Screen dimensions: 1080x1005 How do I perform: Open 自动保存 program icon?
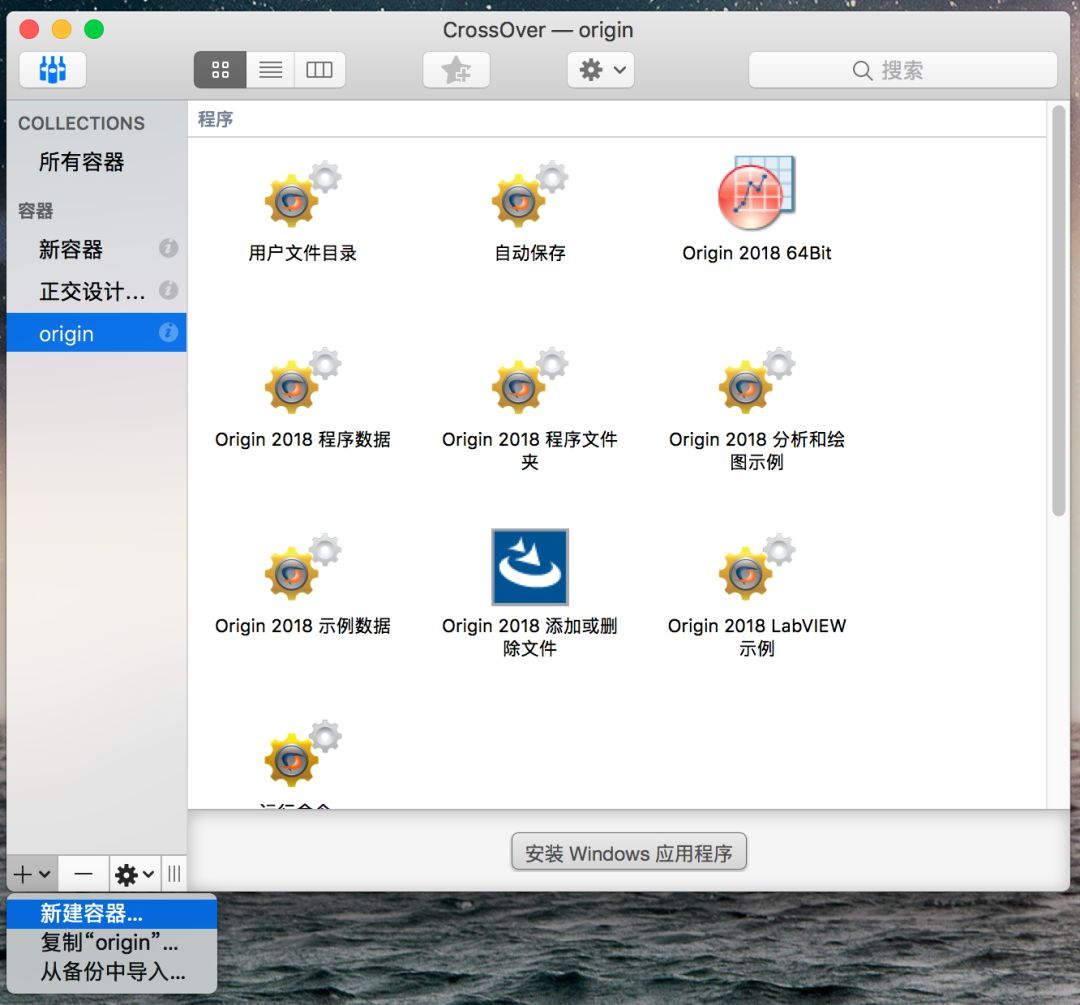[x=530, y=194]
